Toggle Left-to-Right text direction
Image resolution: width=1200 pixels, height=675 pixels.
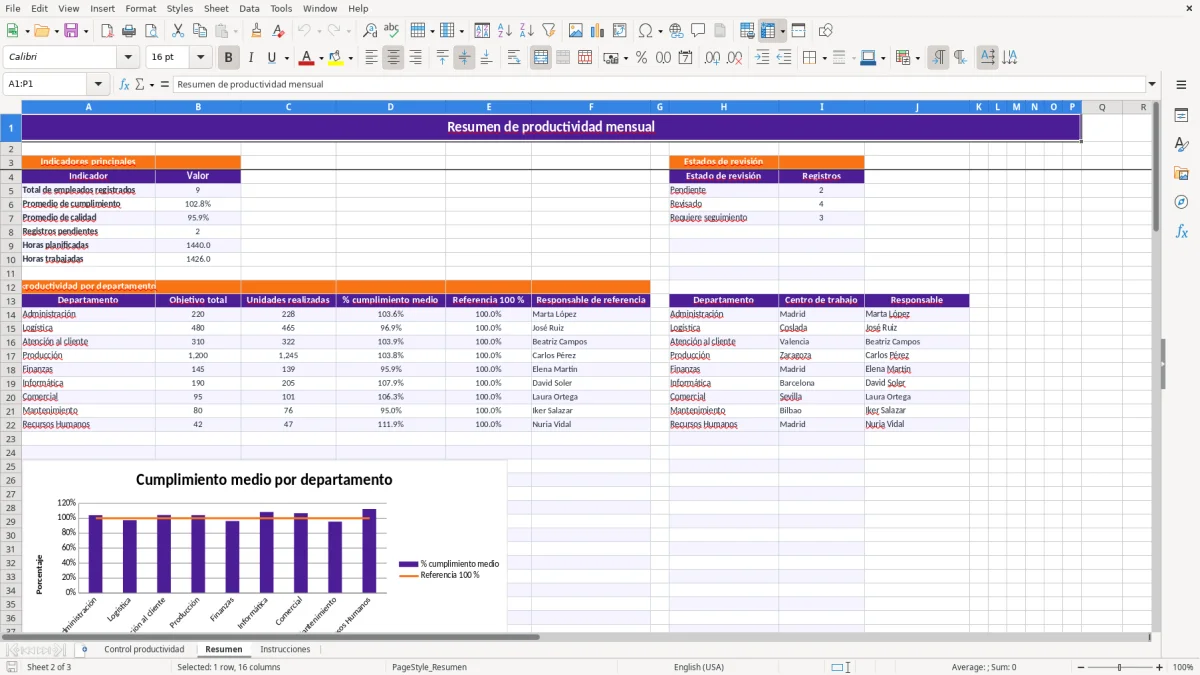938,58
